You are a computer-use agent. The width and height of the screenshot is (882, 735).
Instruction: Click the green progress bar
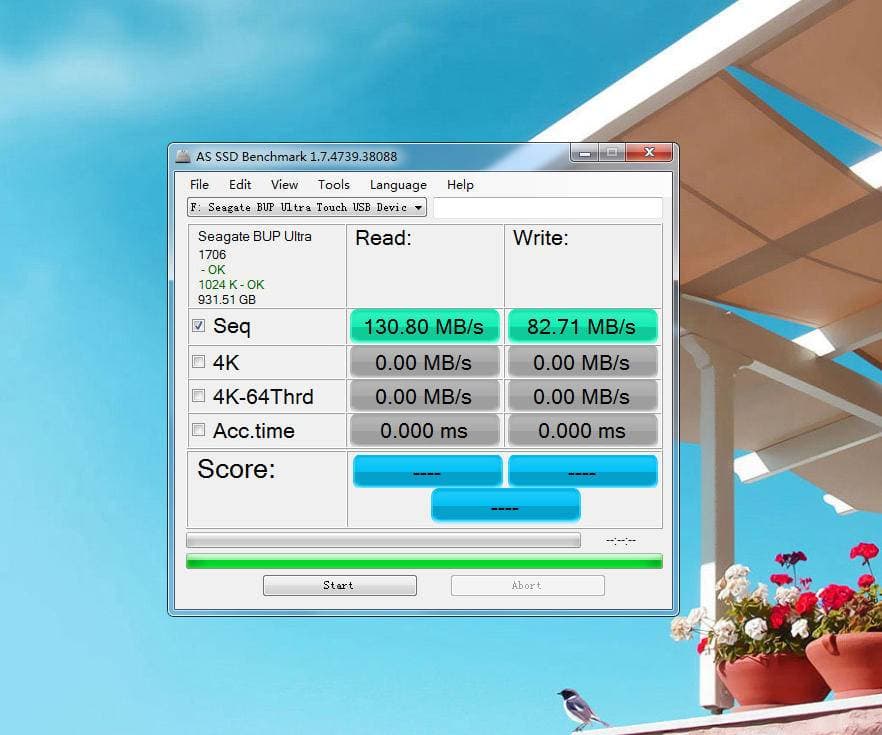[x=424, y=561]
